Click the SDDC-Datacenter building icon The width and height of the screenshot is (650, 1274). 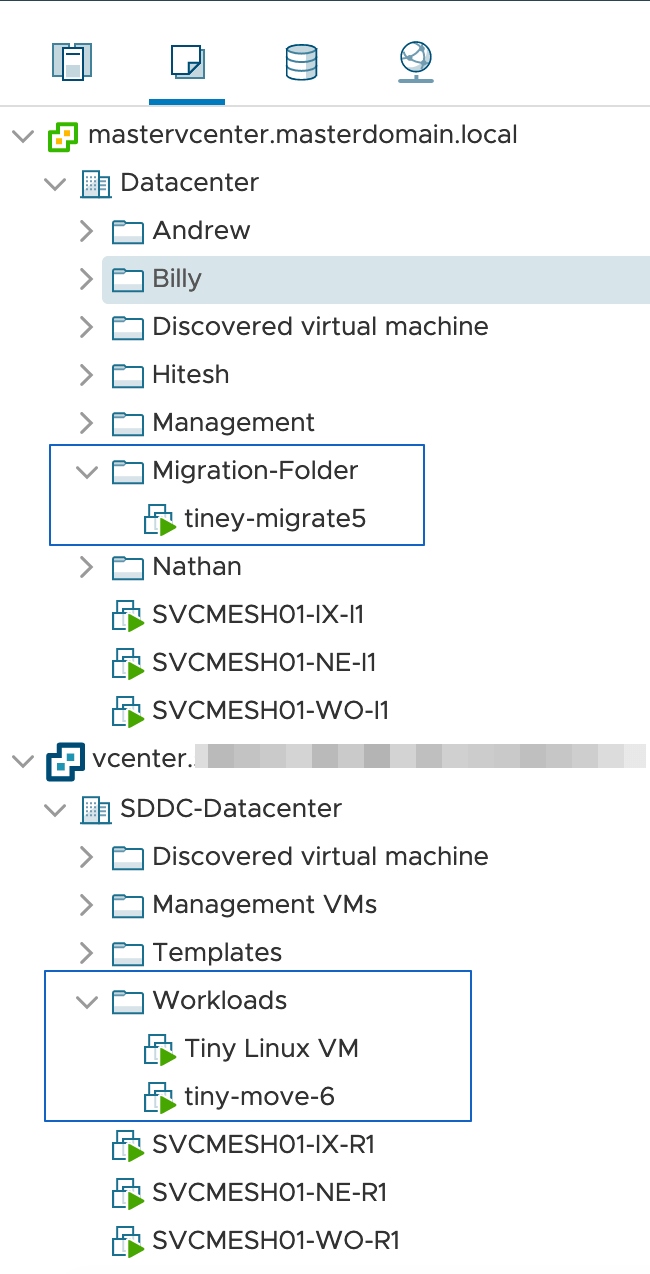95,809
